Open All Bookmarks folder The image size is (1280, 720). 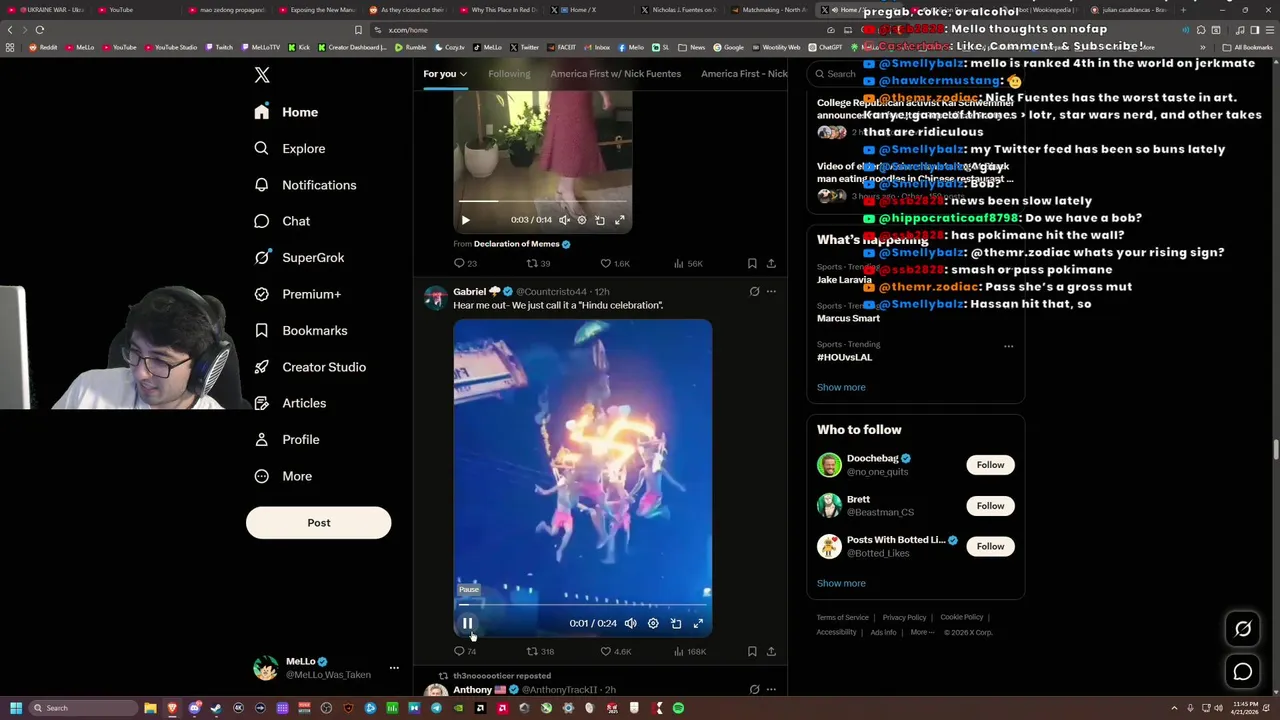[1248, 47]
